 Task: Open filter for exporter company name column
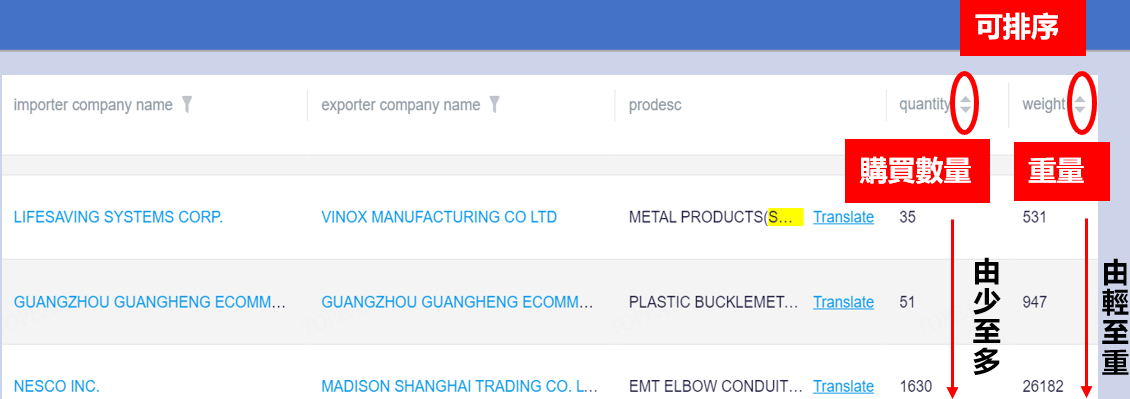click(494, 105)
